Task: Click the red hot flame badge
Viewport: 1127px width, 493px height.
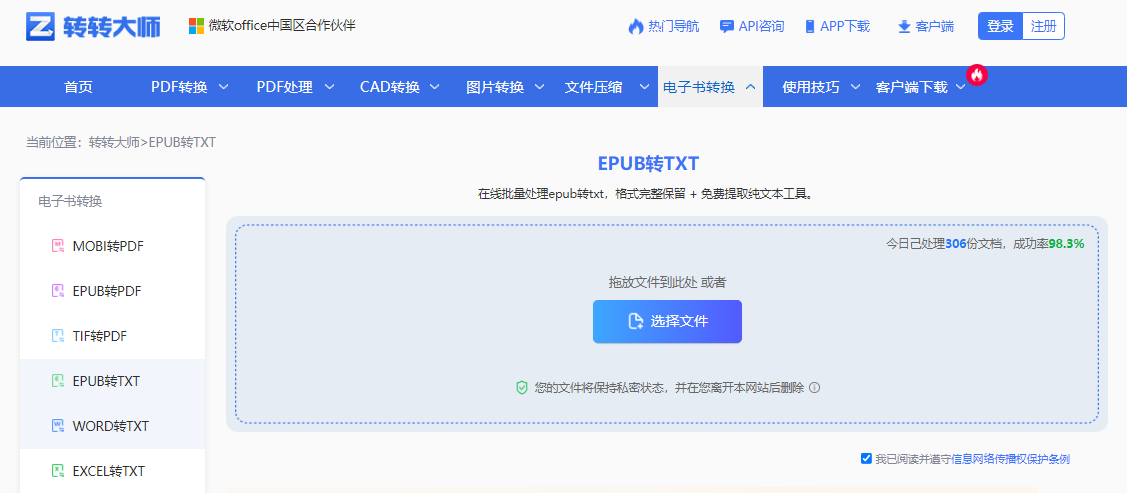Action: click(x=977, y=75)
